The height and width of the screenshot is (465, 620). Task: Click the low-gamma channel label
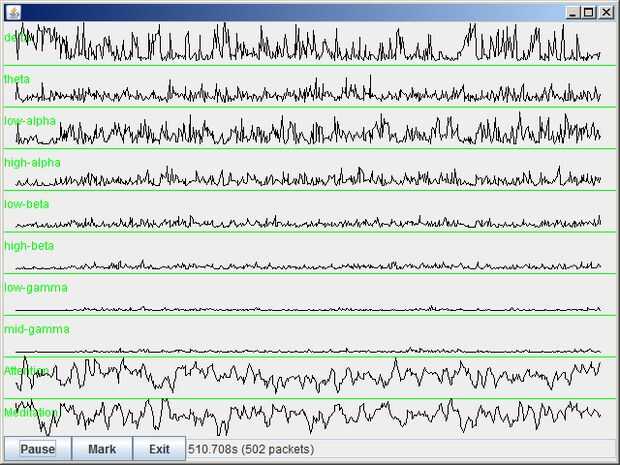coord(36,287)
